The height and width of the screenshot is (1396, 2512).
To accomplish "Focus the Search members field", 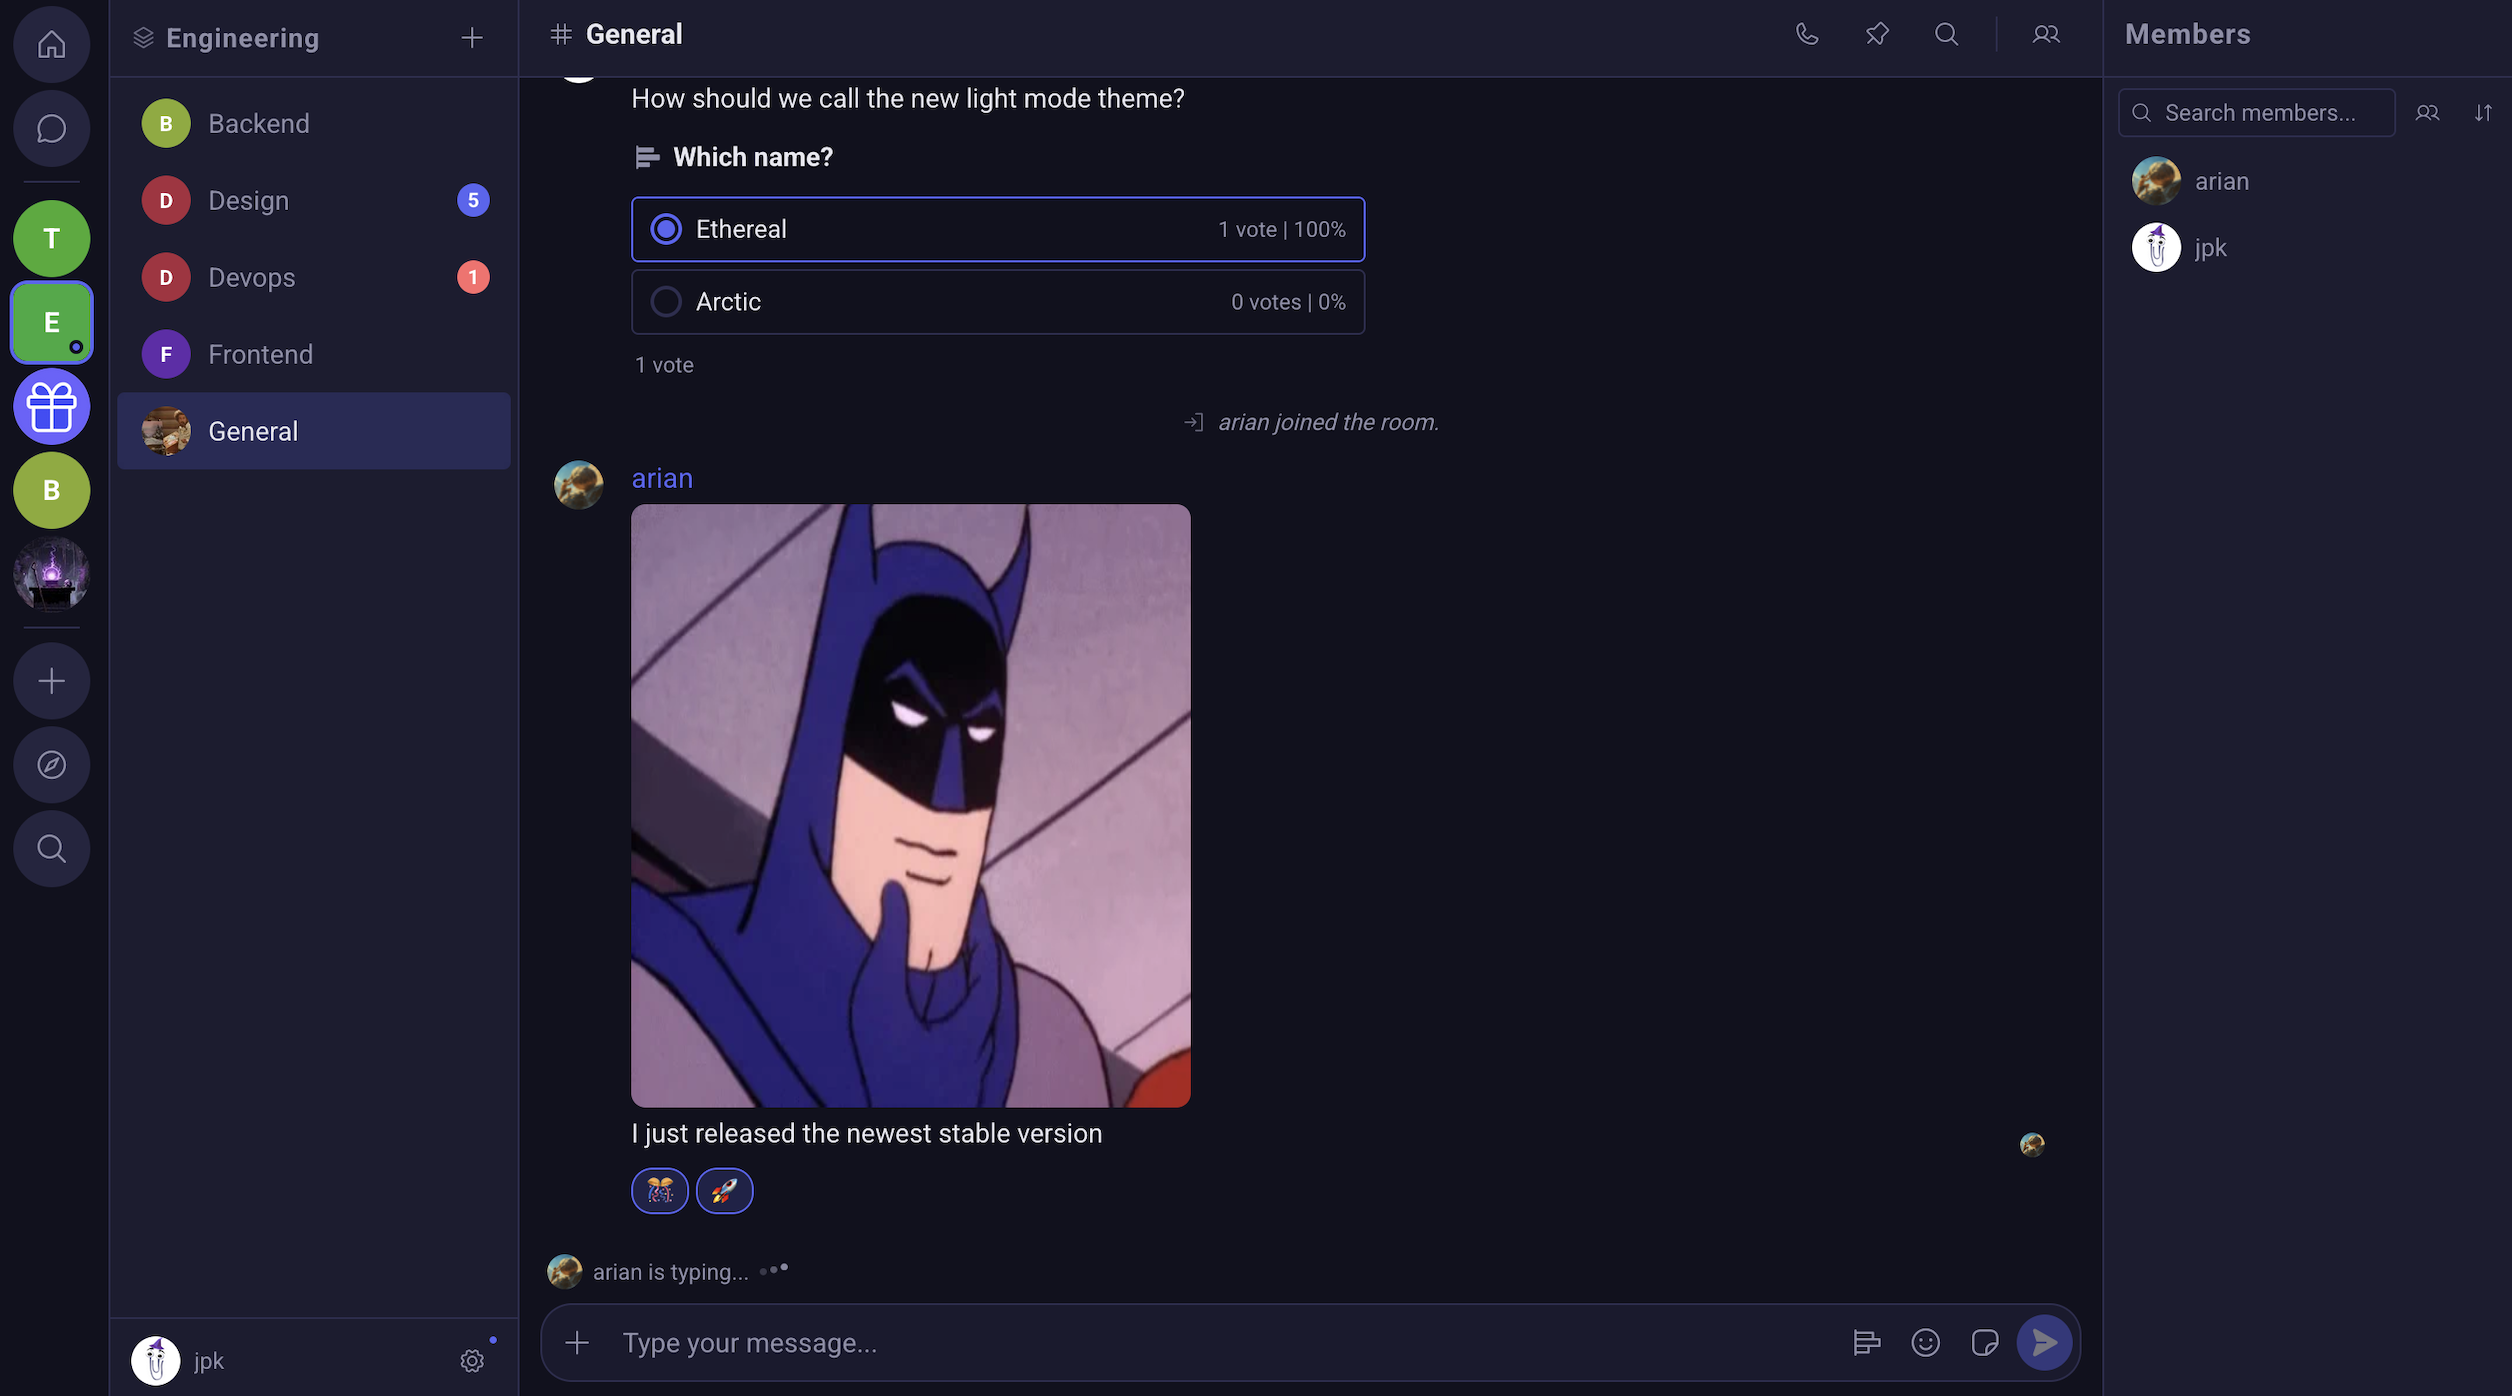I will [2257, 113].
